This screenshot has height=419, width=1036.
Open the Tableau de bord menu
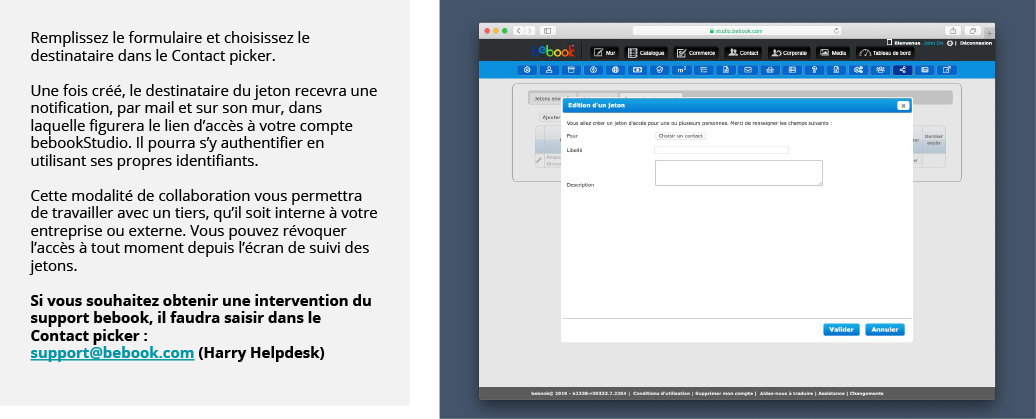885,53
